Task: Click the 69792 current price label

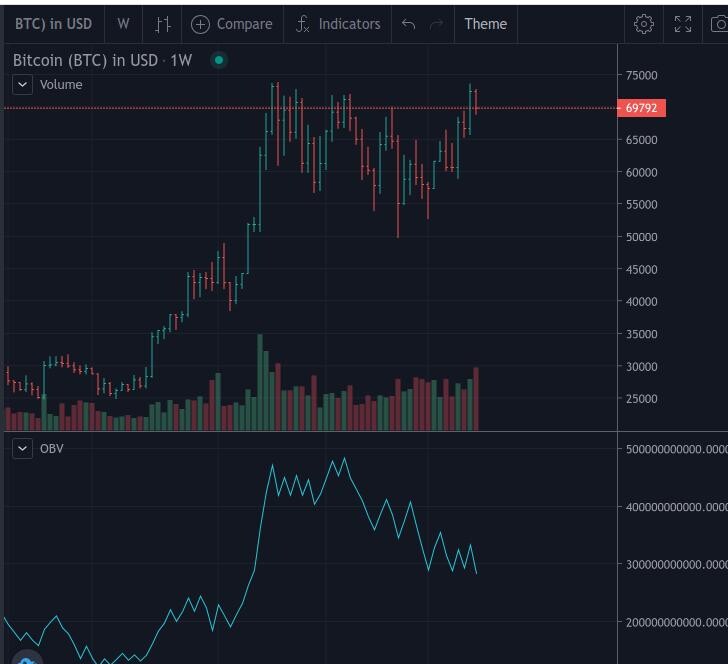Action: pos(641,108)
